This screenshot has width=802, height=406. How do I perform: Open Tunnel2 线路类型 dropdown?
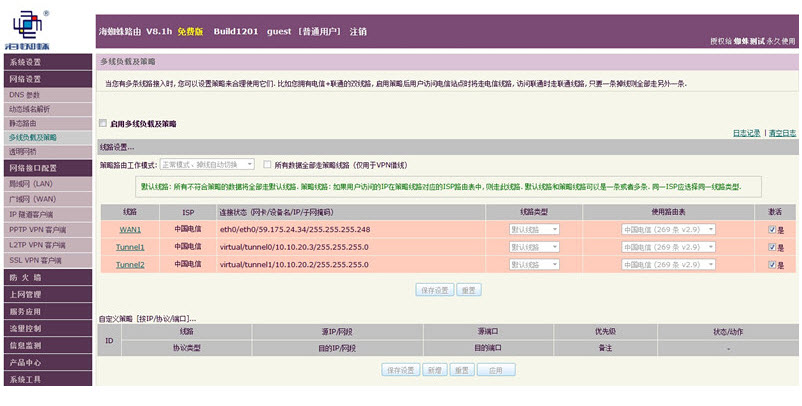[534, 265]
